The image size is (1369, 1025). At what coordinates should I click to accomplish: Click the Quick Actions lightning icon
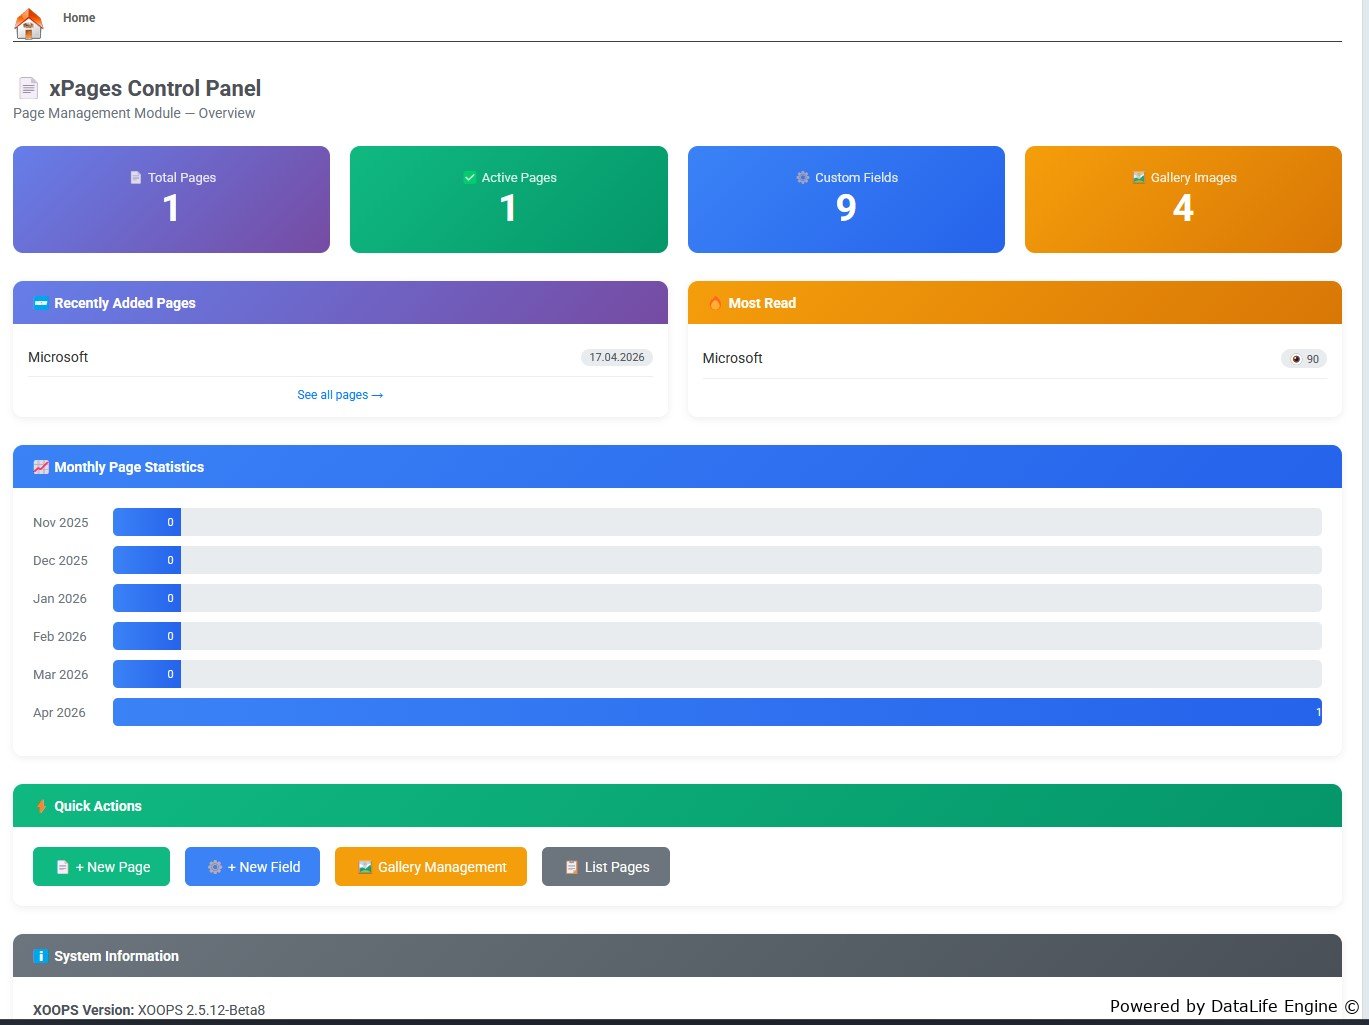(41, 806)
